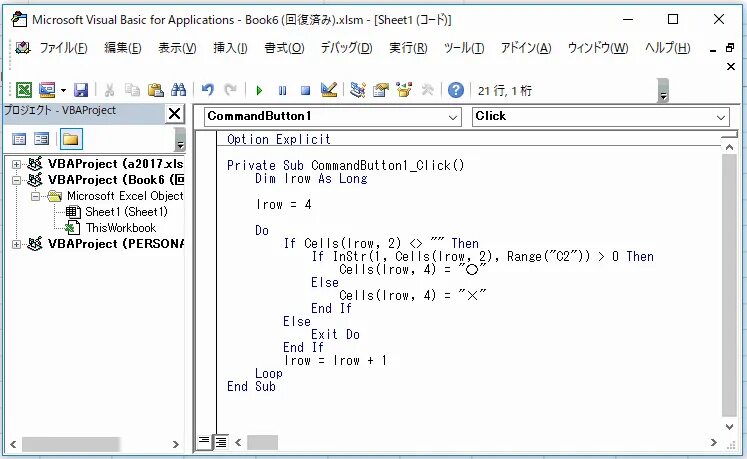Image resolution: width=747 pixels, height=459 pixels.
Task: Open VBA Help with the question mark icon
Action: pyautogui.click(x=456, y=90)
